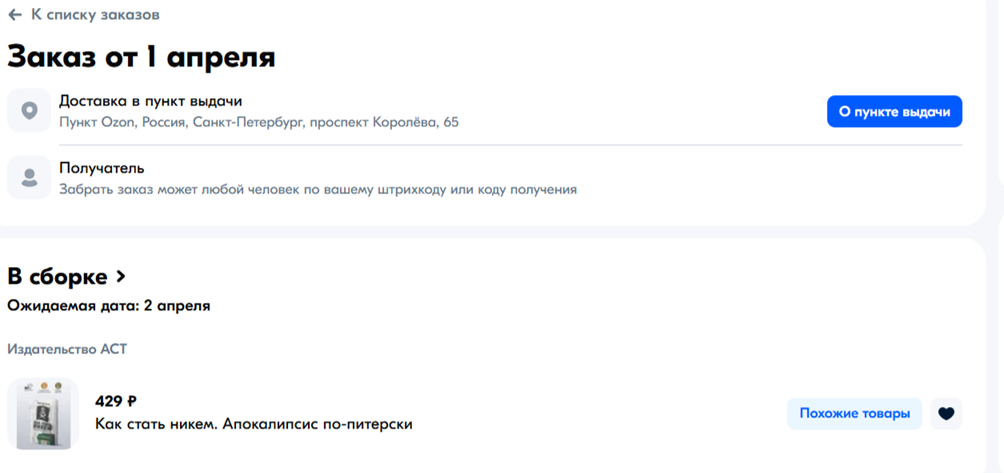Toggle the heart favorite icon

pos(946,413)
